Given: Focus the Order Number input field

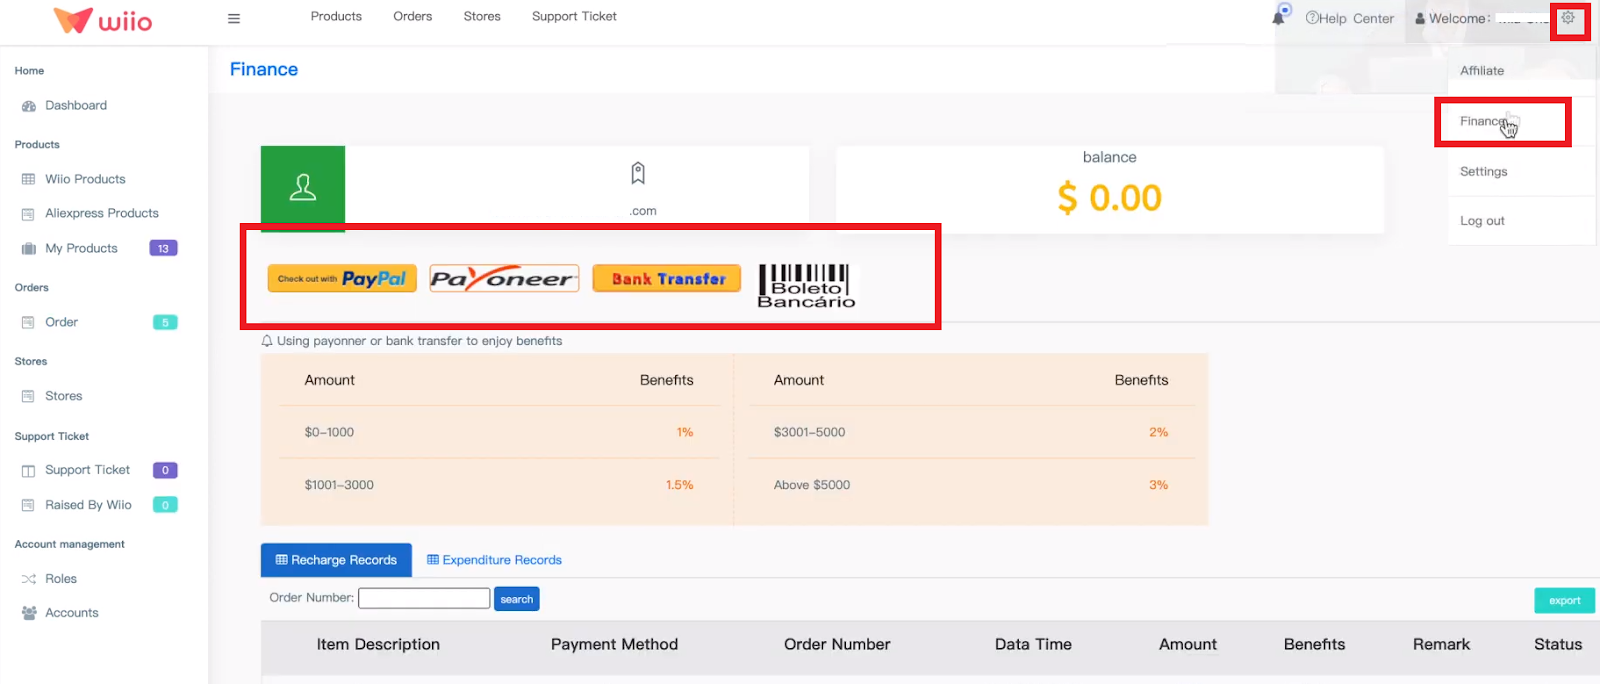Looking at the screenshot, I should pyautogui.click(x=424, y=599).
